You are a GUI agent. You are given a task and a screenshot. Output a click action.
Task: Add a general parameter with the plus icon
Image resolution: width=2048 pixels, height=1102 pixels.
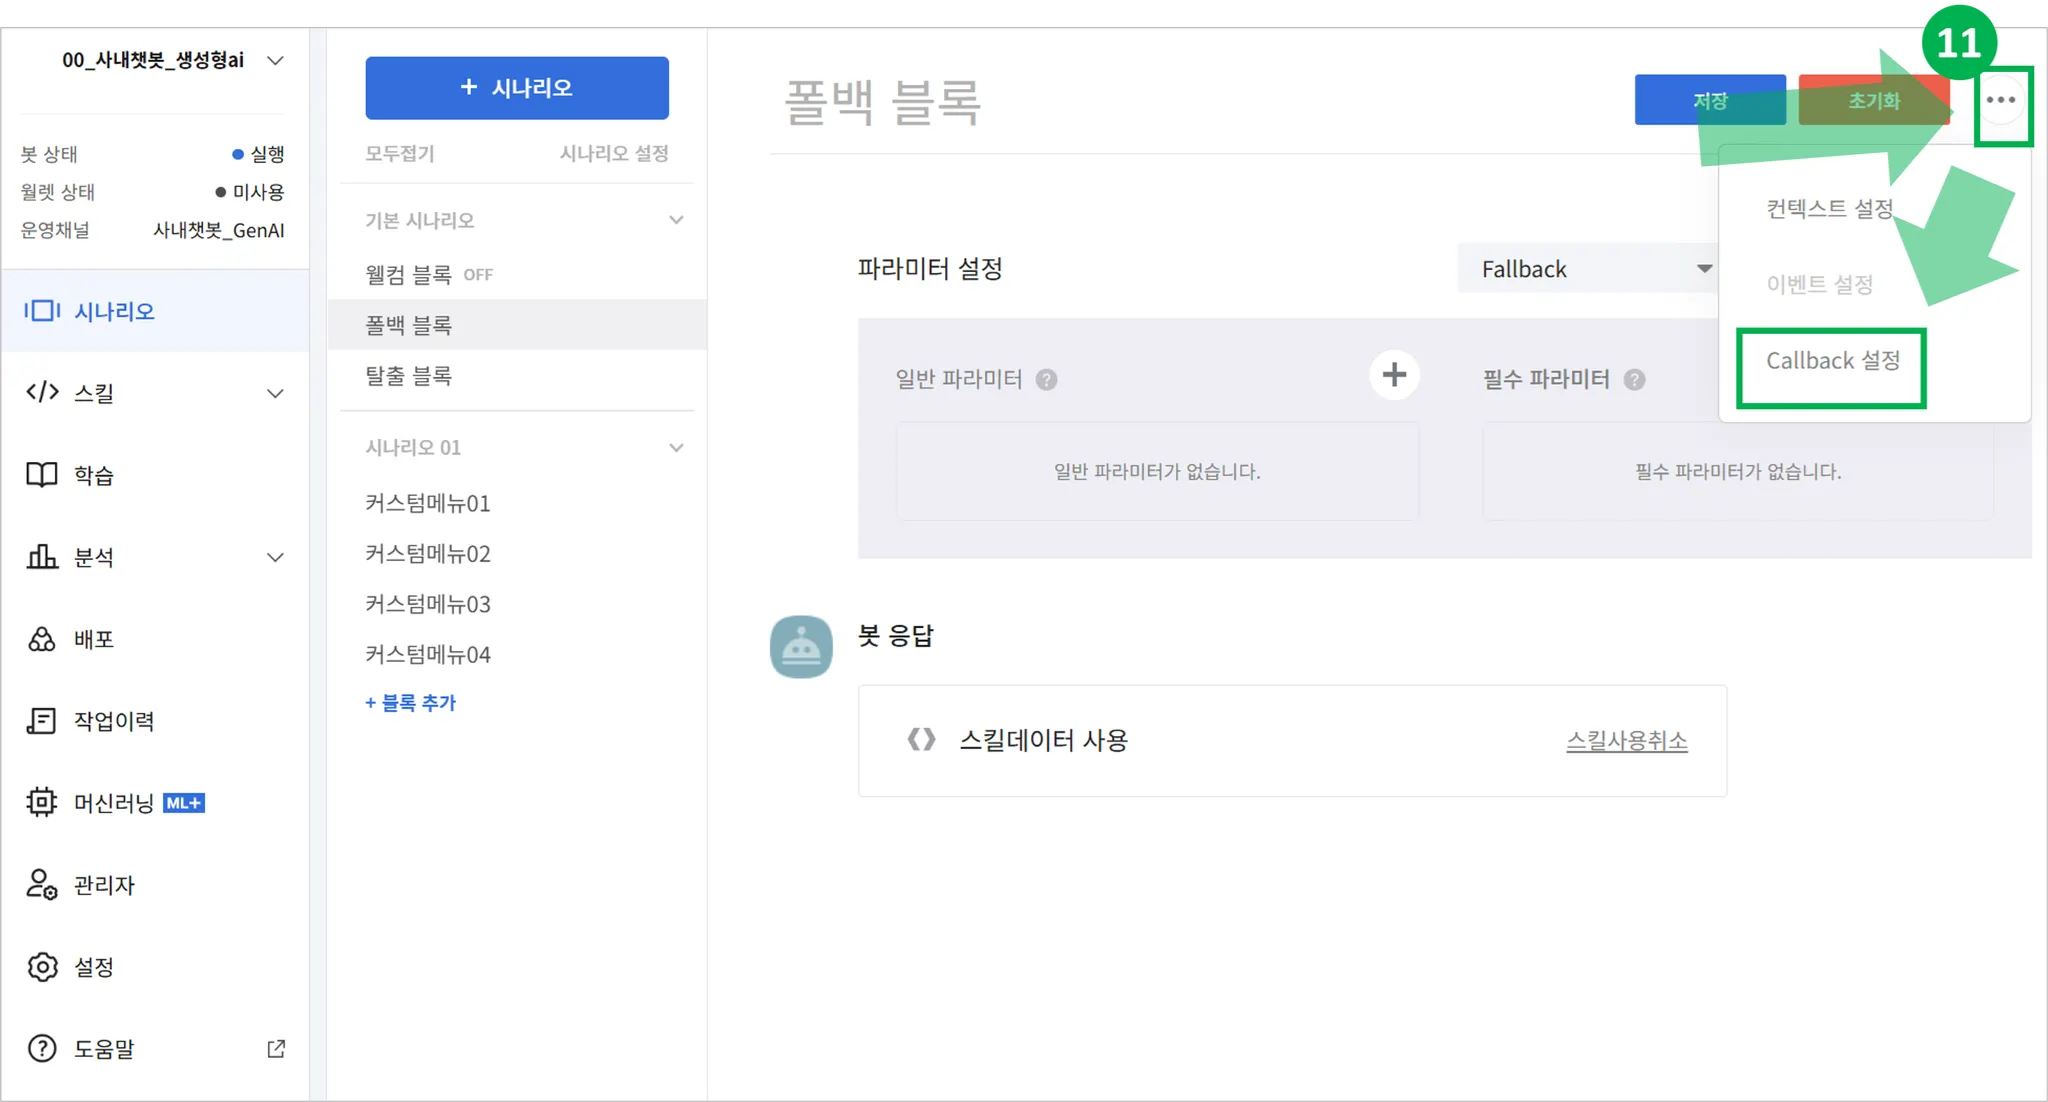click(1394, 375)
